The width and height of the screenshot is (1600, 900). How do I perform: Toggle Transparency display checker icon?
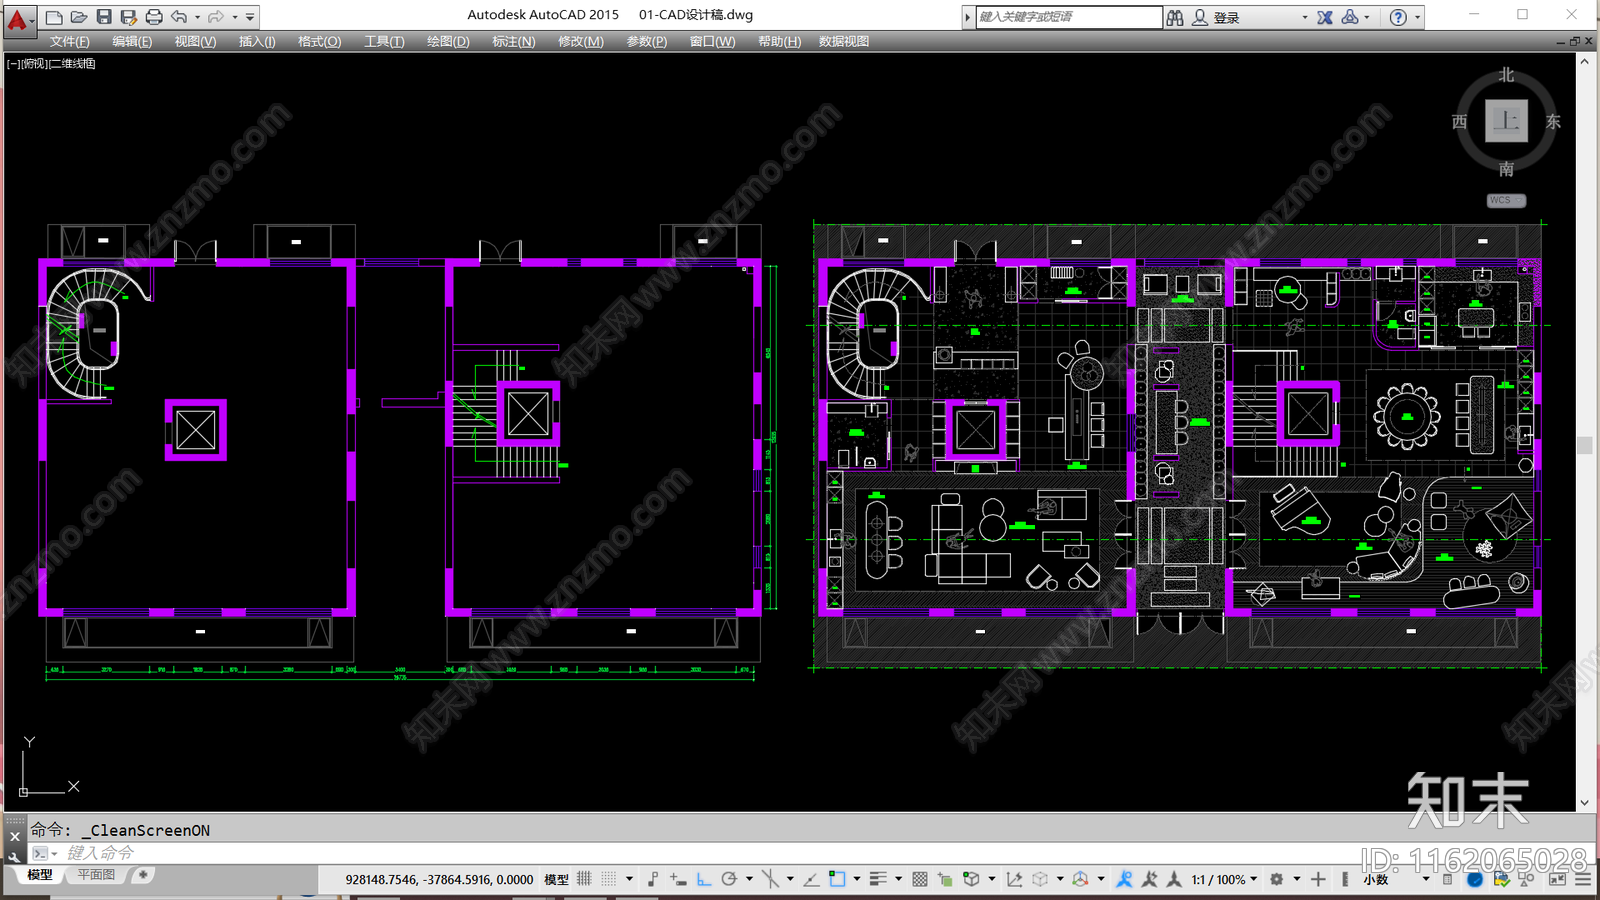click(920, 880)
